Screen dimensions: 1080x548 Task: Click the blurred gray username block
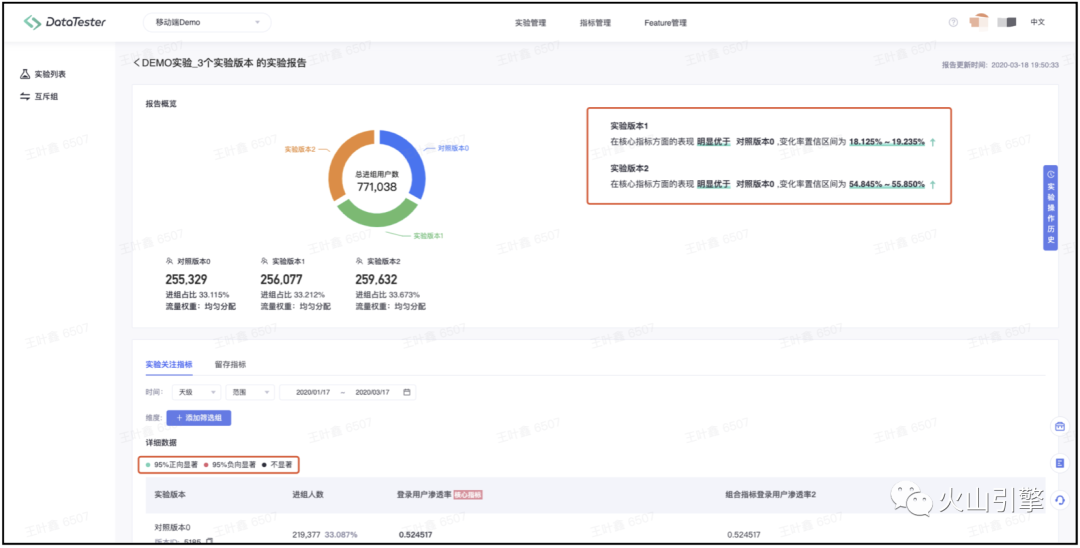(x=1006, y=22)
